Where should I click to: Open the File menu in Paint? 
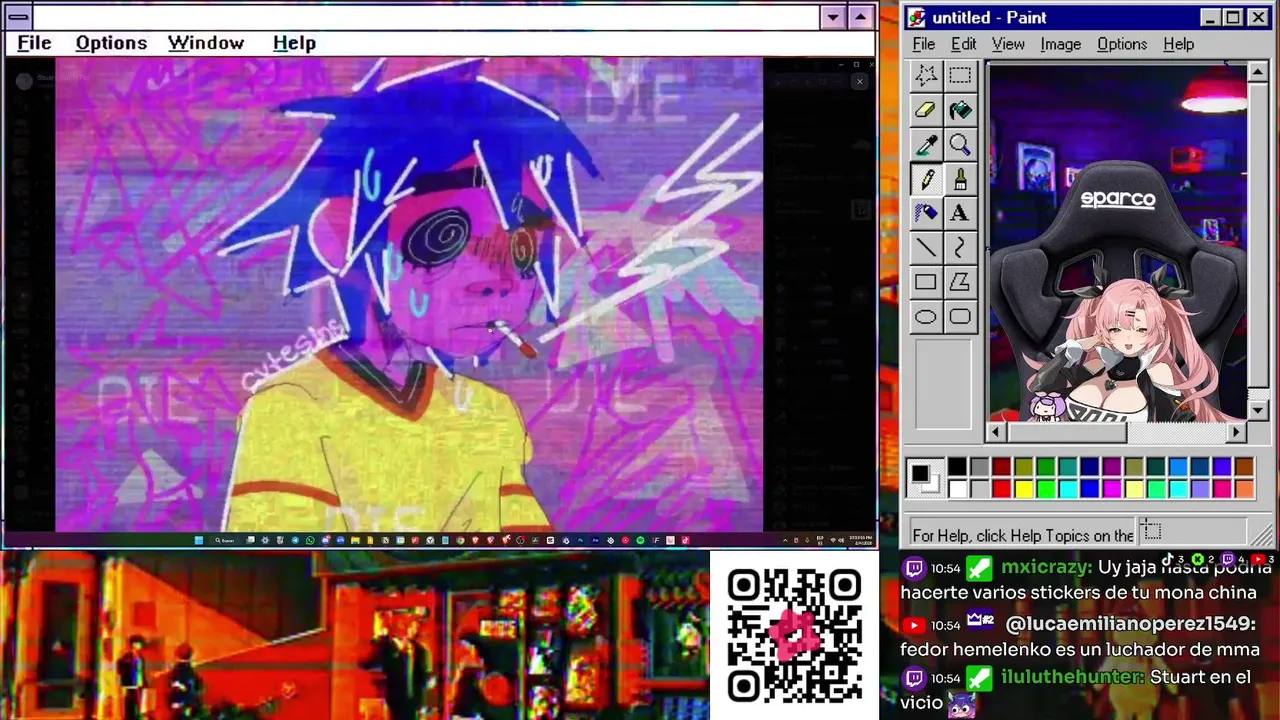[923, 44]
